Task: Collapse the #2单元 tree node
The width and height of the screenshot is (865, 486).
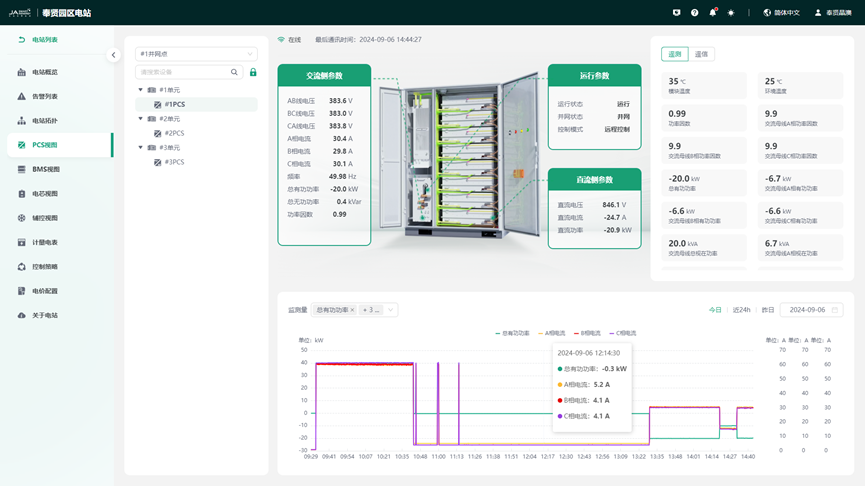Action: point(141,119)
